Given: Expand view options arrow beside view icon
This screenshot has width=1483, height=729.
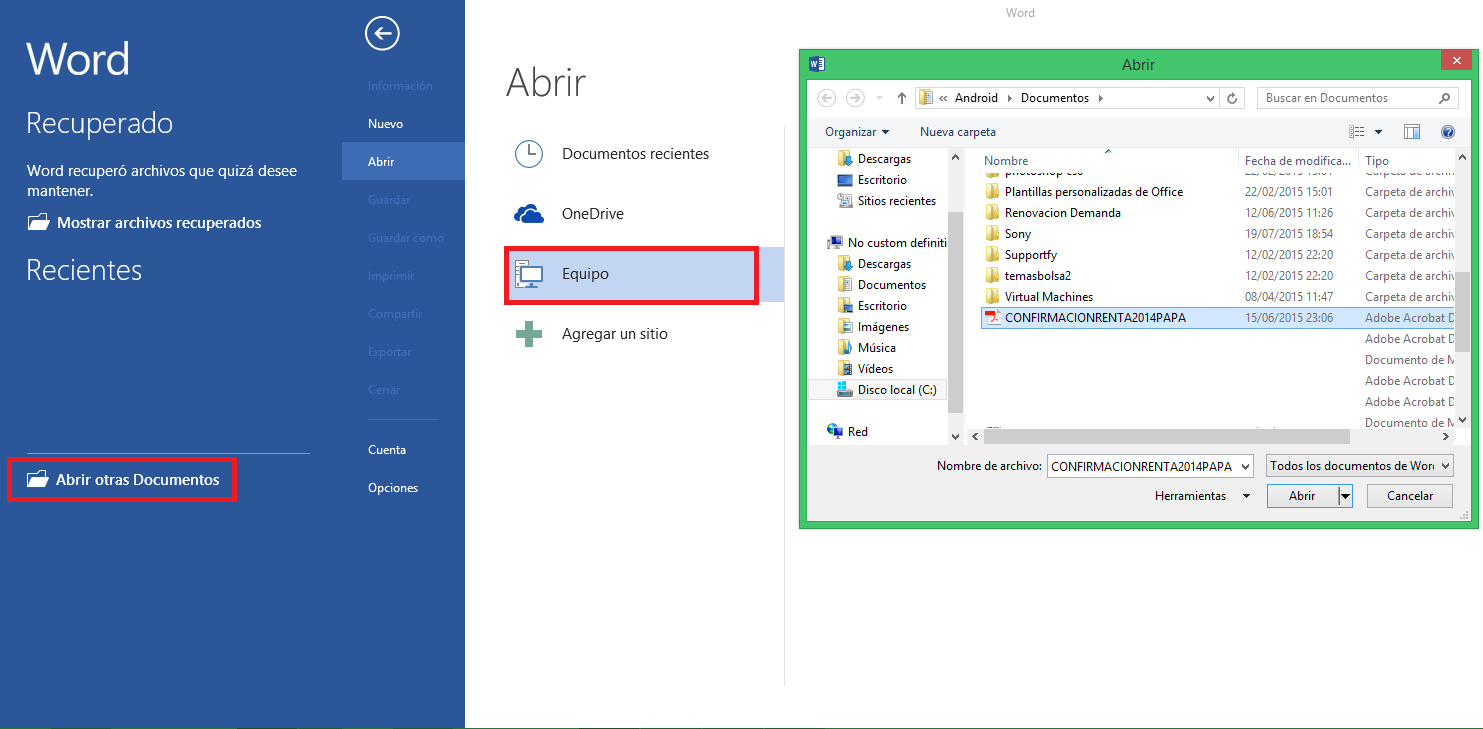Looking at the screenshot, I should click(x=1378, y=132).
